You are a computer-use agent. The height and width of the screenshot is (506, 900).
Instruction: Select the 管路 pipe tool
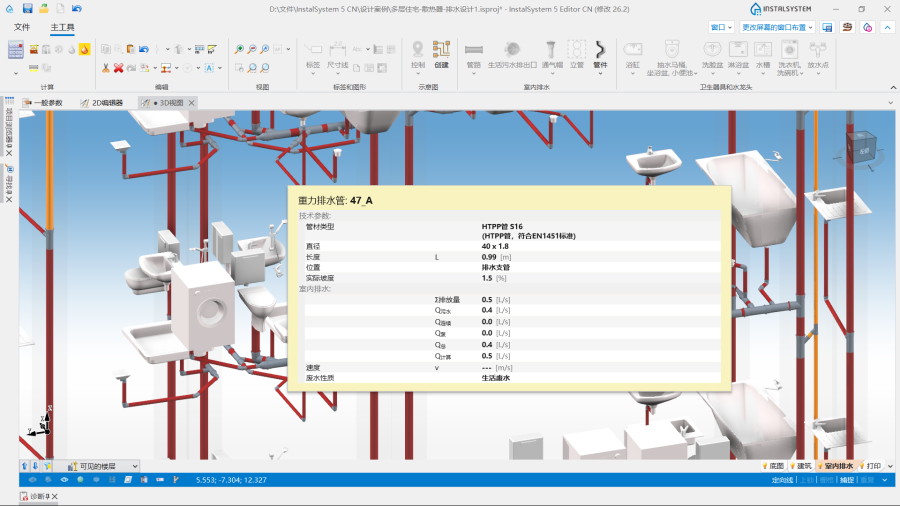[474, 55]
